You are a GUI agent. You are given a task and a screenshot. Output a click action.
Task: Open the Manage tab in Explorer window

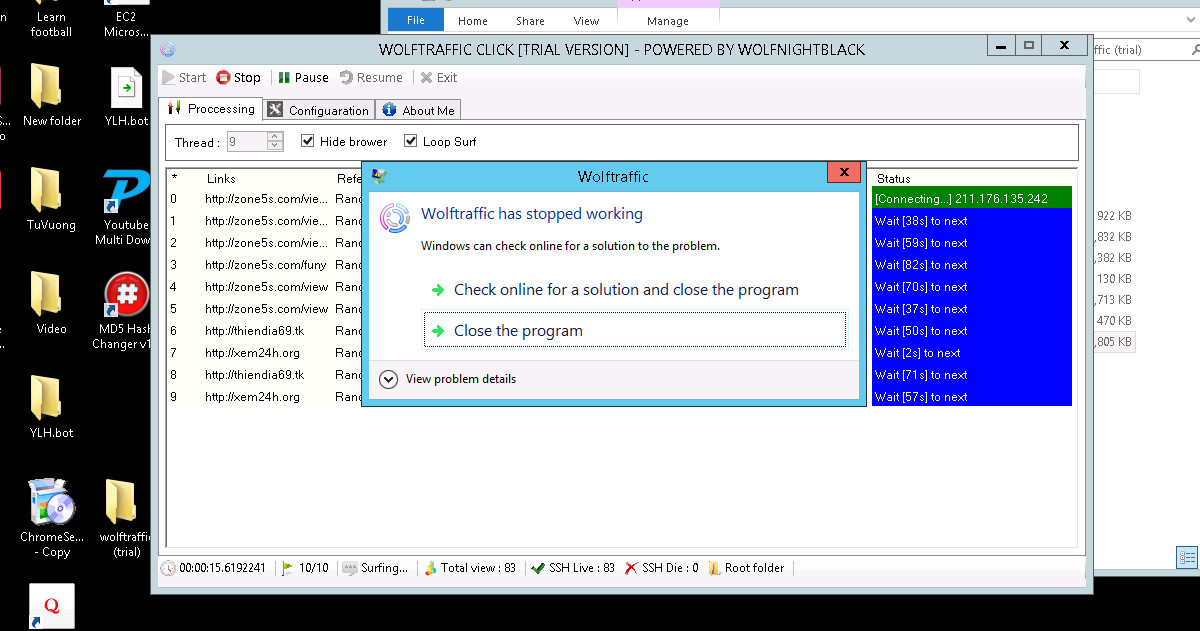(x=668, y=21)
